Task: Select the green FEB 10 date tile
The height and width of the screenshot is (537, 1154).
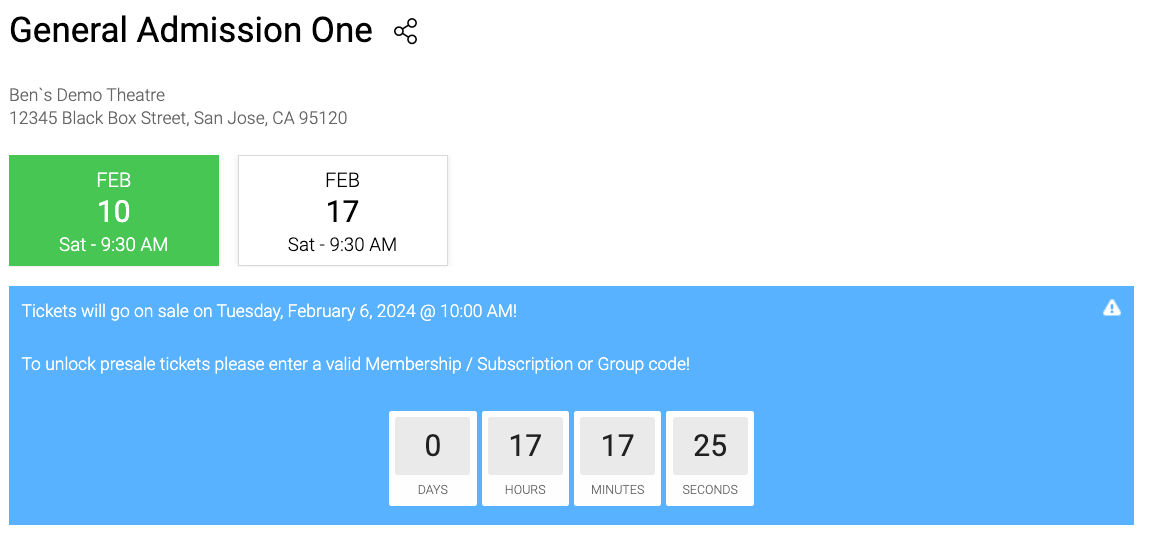Action: pyautogui.click(x=114, y=210)
